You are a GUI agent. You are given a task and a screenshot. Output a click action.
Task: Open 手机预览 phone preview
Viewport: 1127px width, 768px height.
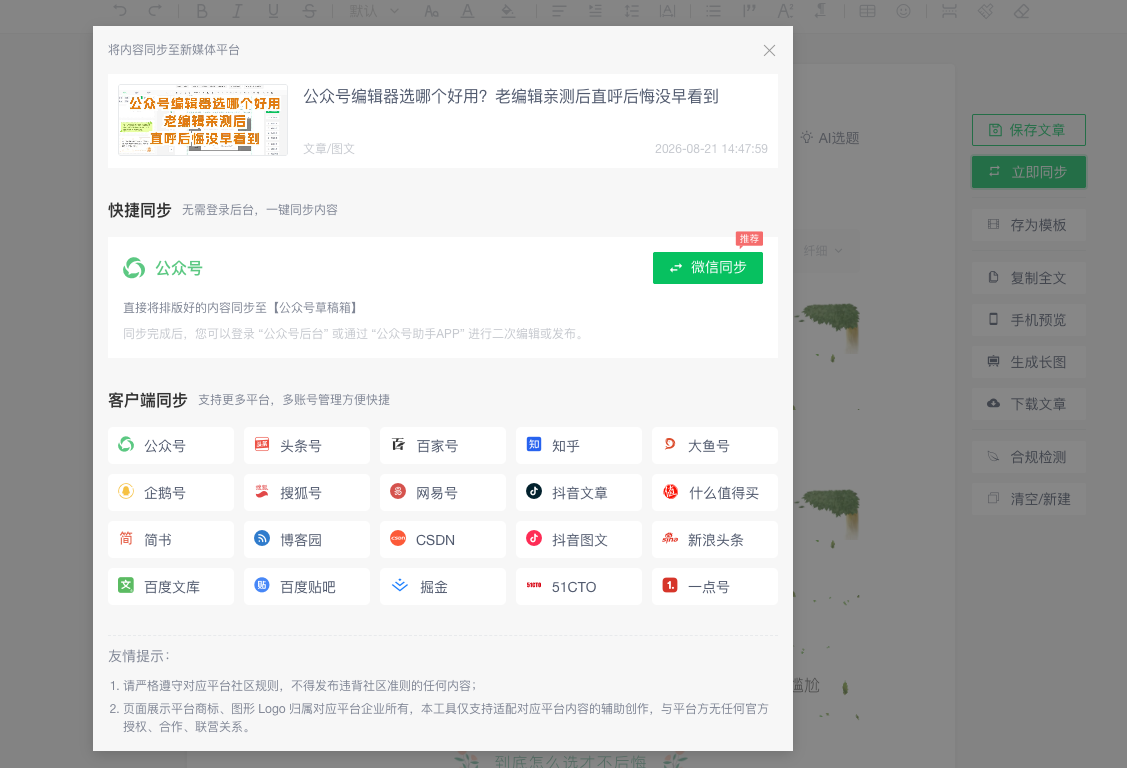1029,320
